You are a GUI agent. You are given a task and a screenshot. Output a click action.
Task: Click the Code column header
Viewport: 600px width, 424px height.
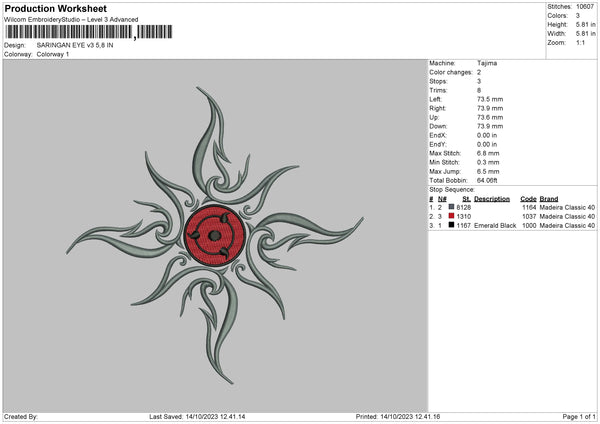click(528, 199)
